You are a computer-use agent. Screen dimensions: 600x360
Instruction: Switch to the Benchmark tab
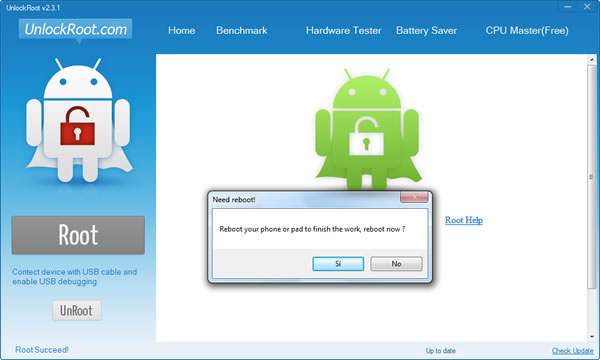click(x=241, y=30)
